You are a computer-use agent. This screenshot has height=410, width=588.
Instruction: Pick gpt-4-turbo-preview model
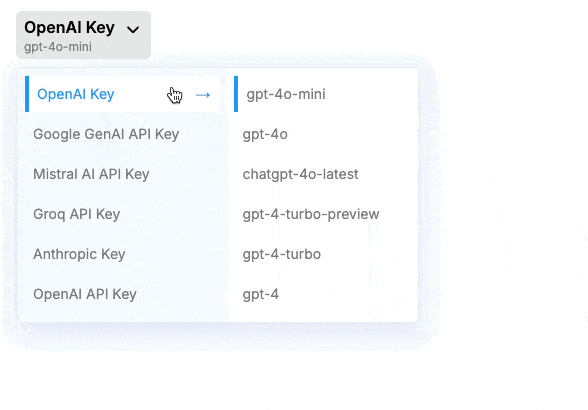tap(311, 214)
